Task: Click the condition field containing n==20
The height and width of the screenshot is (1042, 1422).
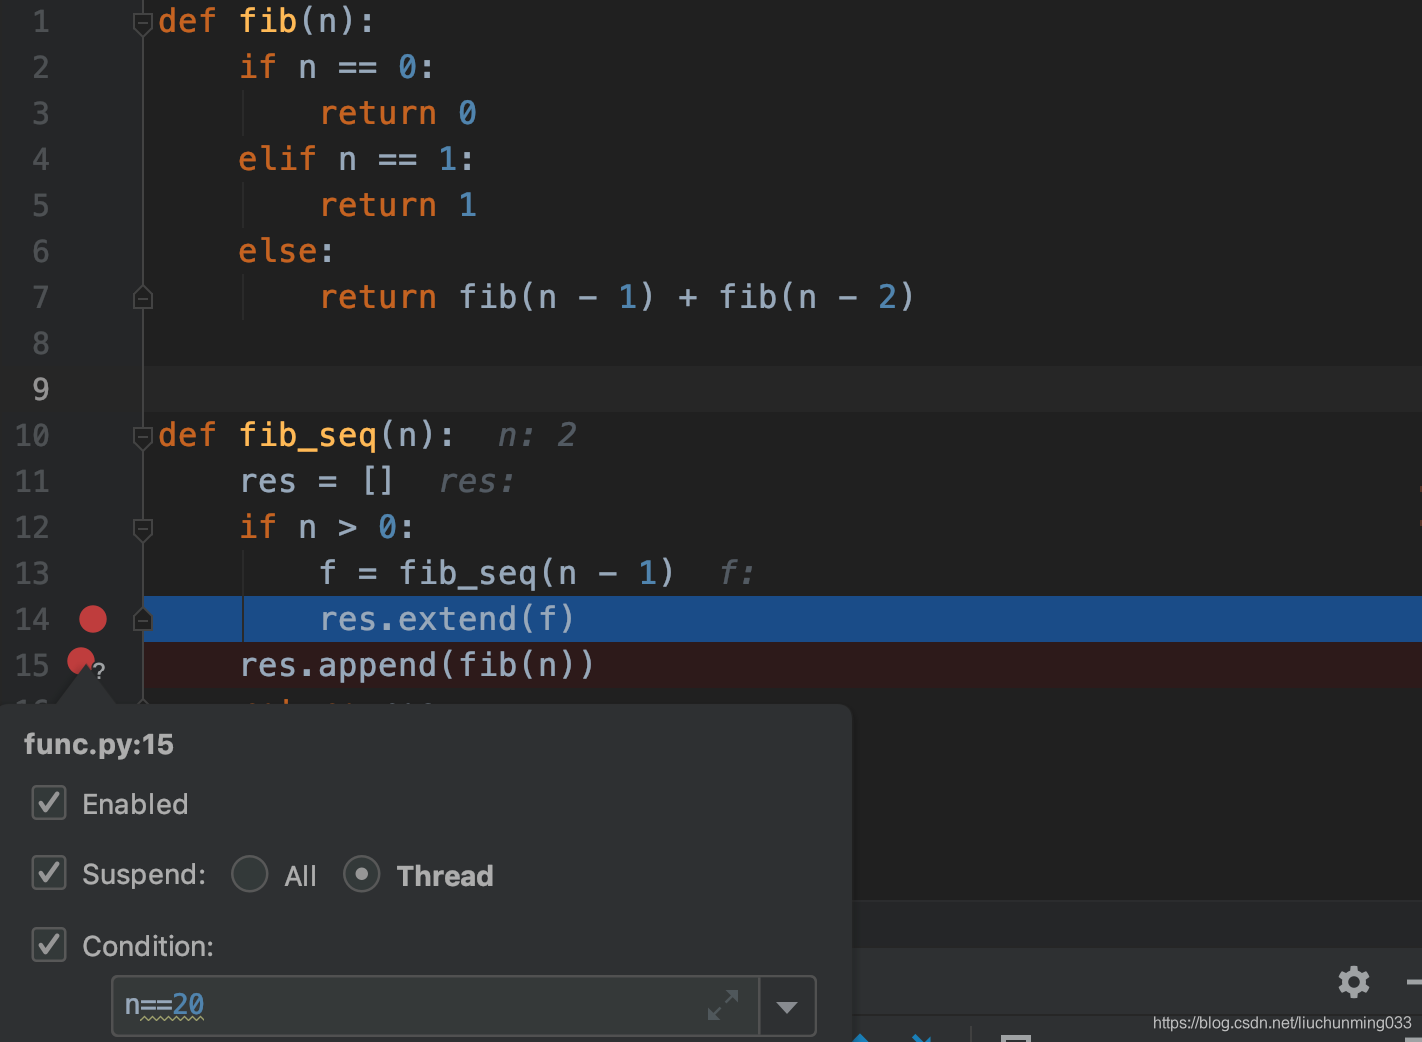Action: point(436,1005)
